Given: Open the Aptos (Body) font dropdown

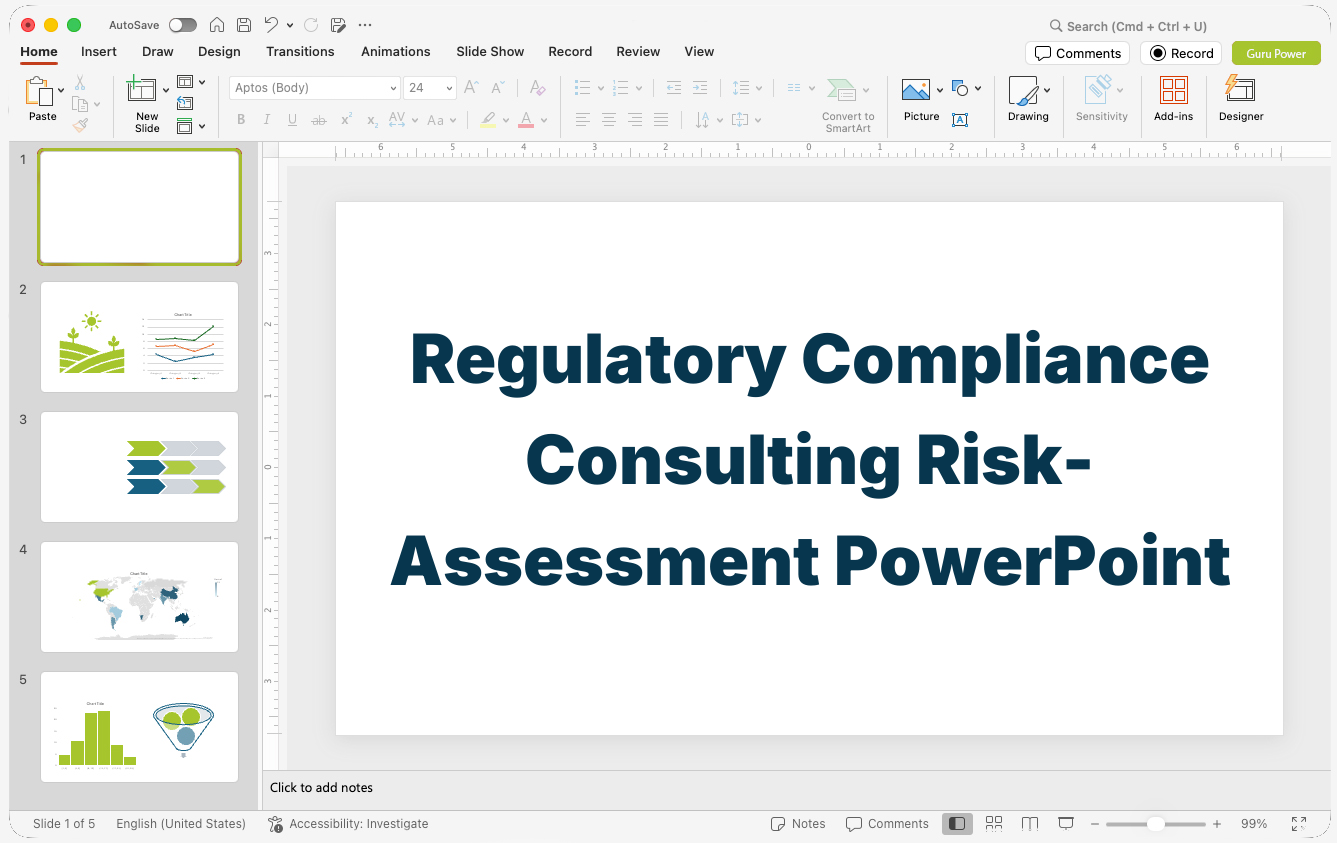Looking at the screenshot, I should (x=393, y=88).
